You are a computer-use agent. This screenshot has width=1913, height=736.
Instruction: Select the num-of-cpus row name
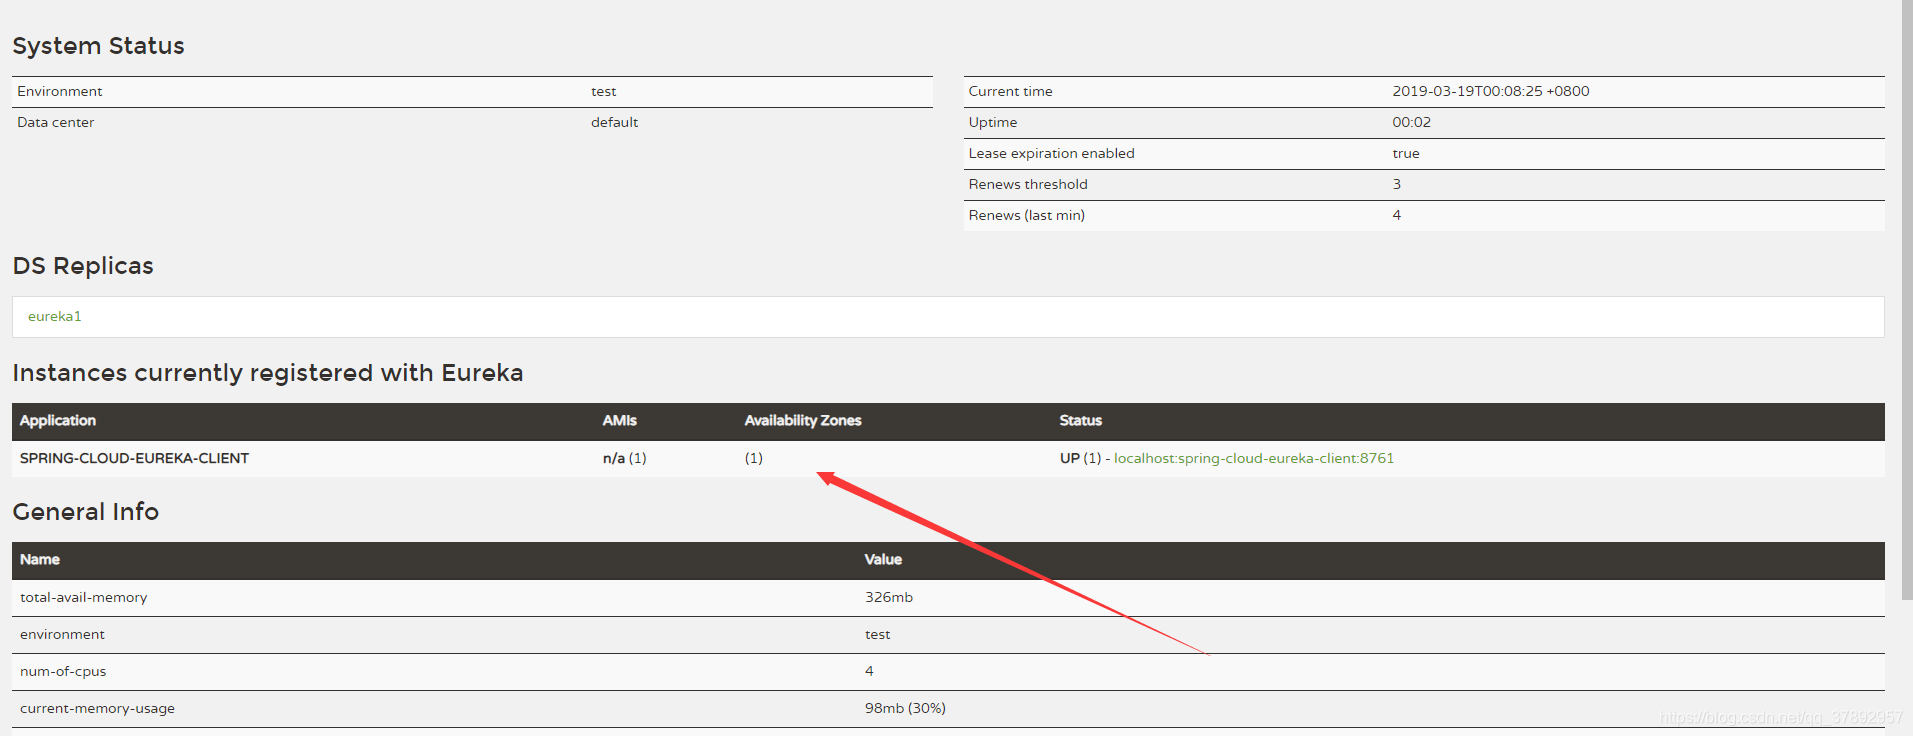coord(63,671)
